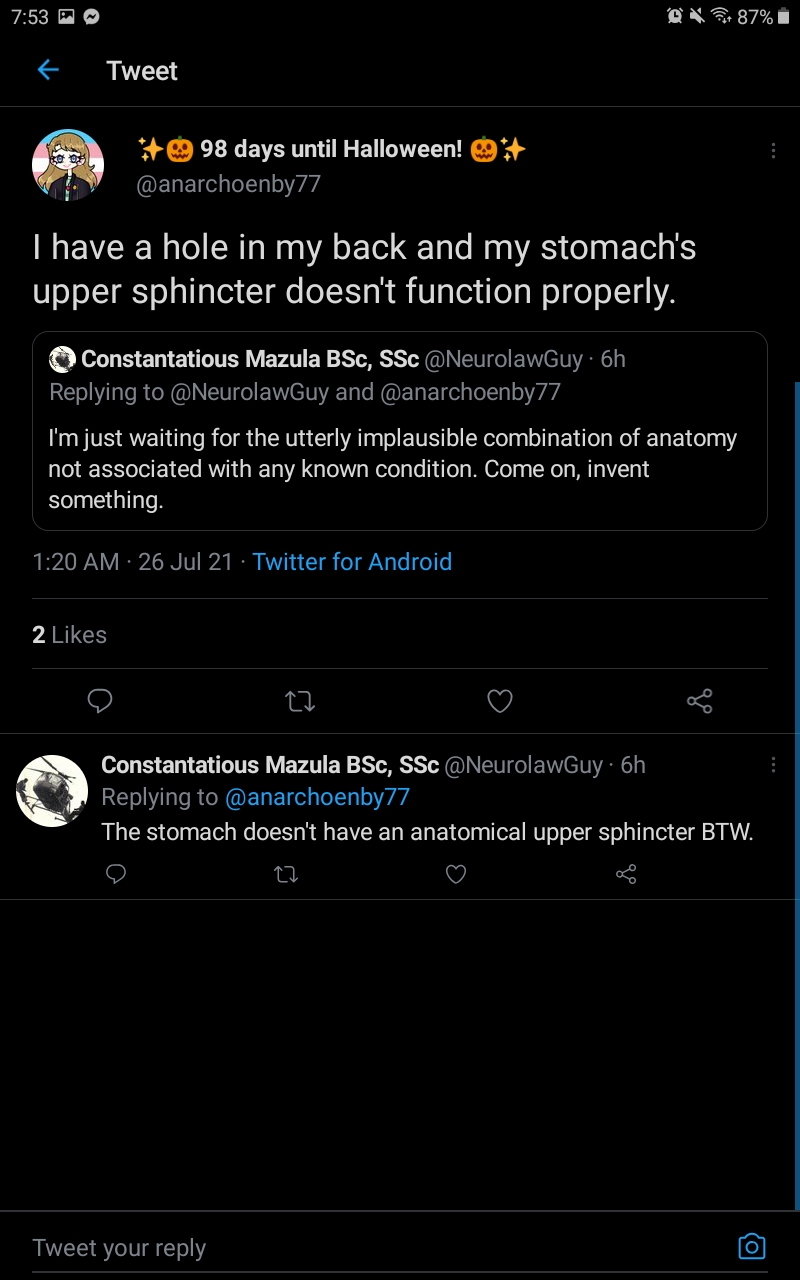This screenshot has height=1280, width=800.
Task: Click reply icon under NeurolawGuy's reply
Action: [116, 875]
